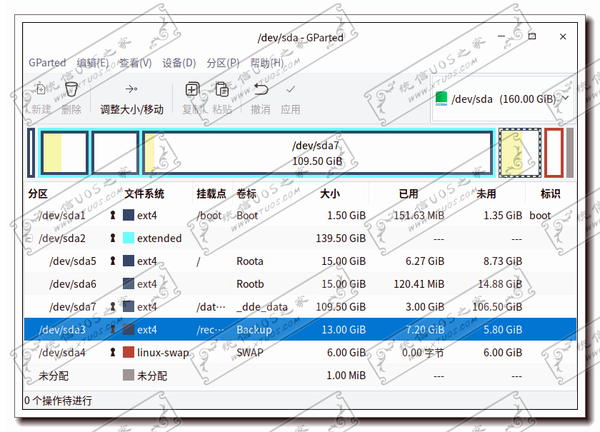Select the /dev/sda6 partition row
This screenshot has width=600, height=432.
[x=300, y=284]
